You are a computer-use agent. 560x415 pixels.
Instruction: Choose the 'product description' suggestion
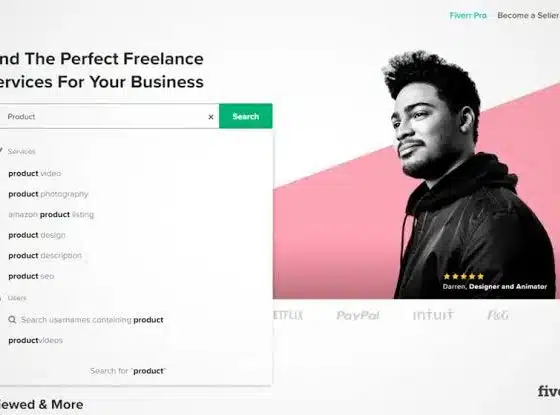click(45, 256)
